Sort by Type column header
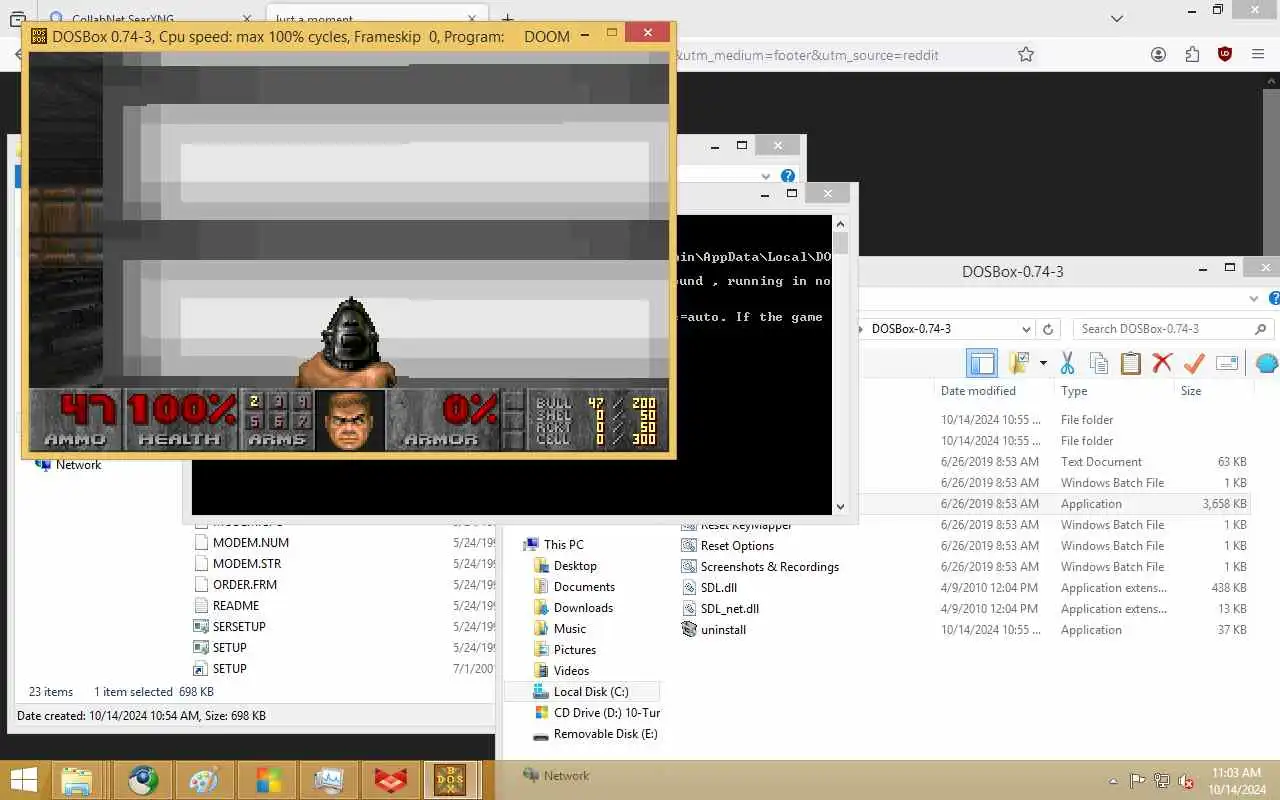This screenshot has width=1280, height=800. [x=1074, y=391]
